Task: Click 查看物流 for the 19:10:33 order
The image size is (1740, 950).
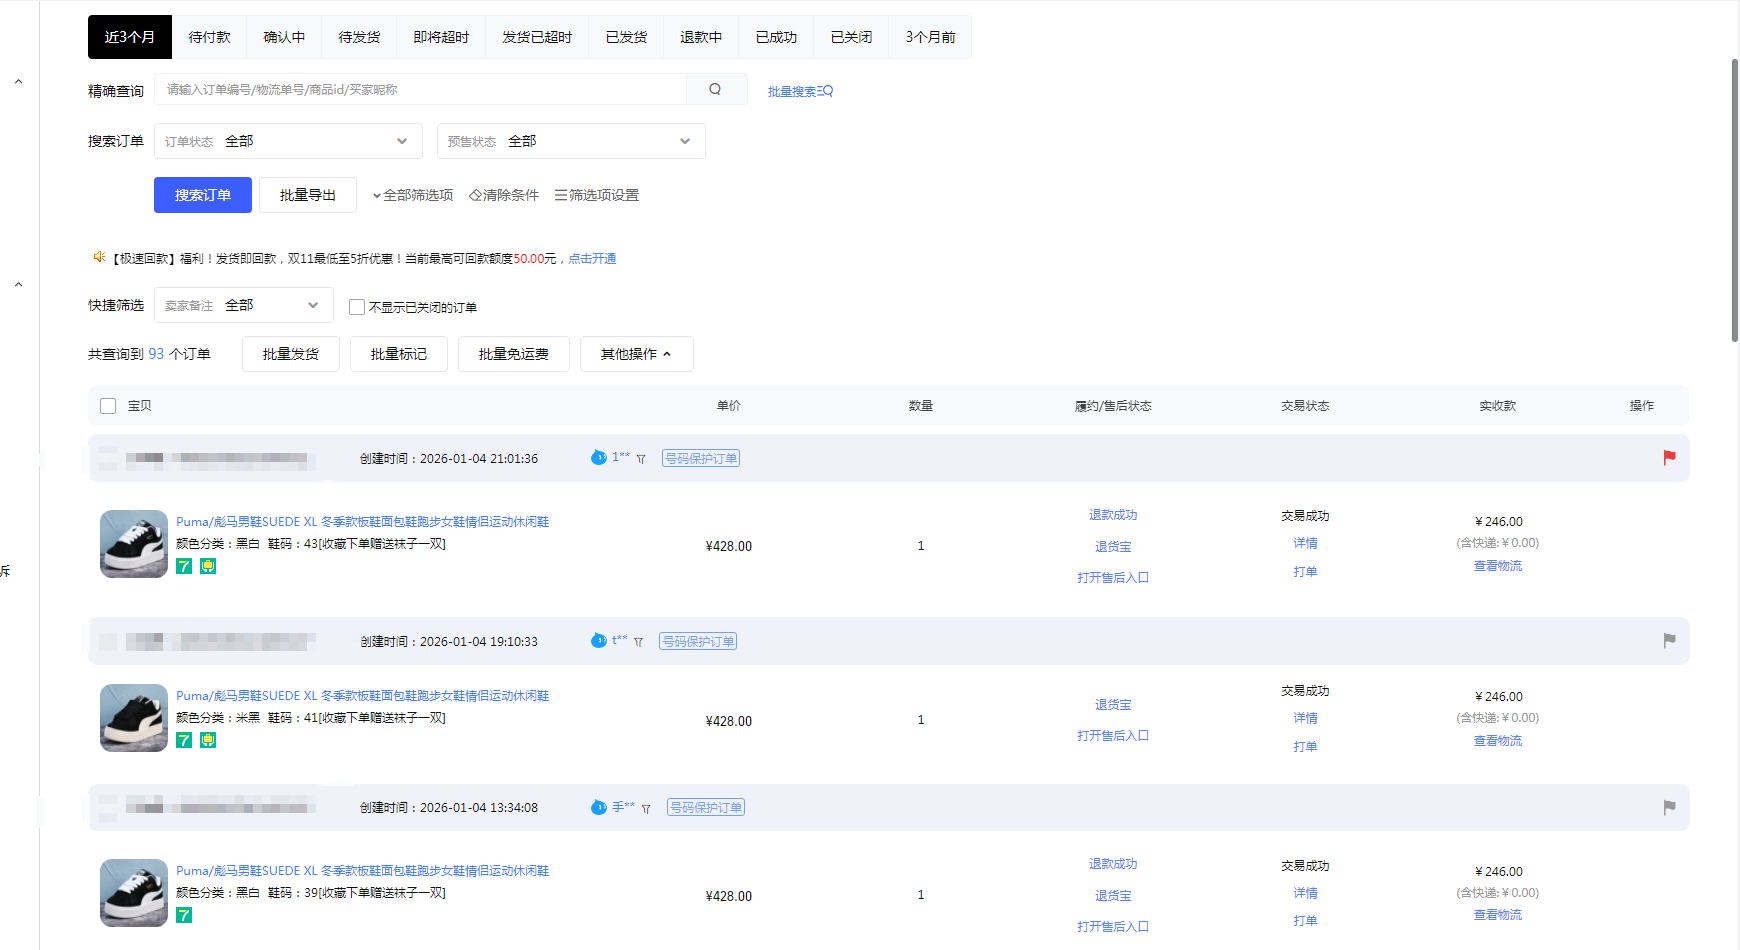Action: click(1498, 741)
